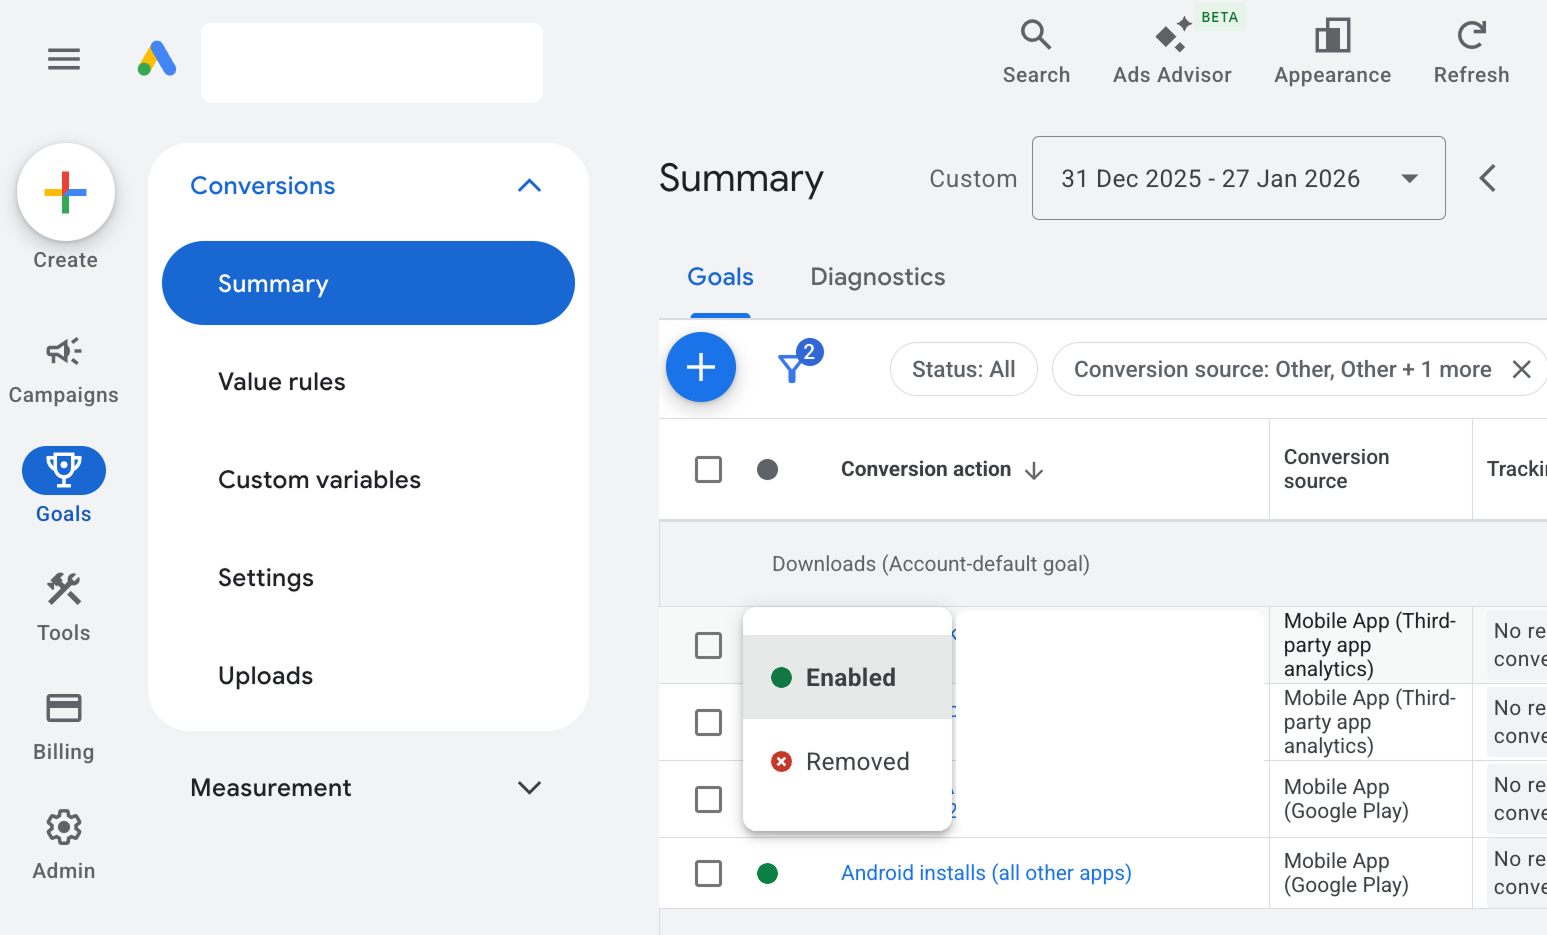Screen dimensions: 1547x935
Task: Click the Tools wrench icon
Action: [x=63, y=590]
